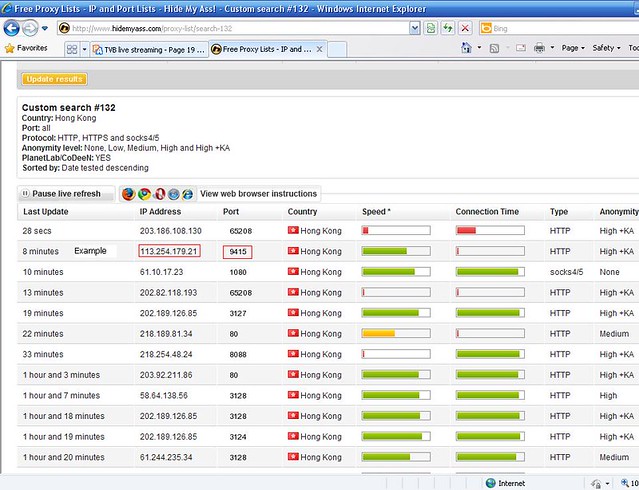
Task: Click the Last Update column header
Action: (x=46, y=212)
